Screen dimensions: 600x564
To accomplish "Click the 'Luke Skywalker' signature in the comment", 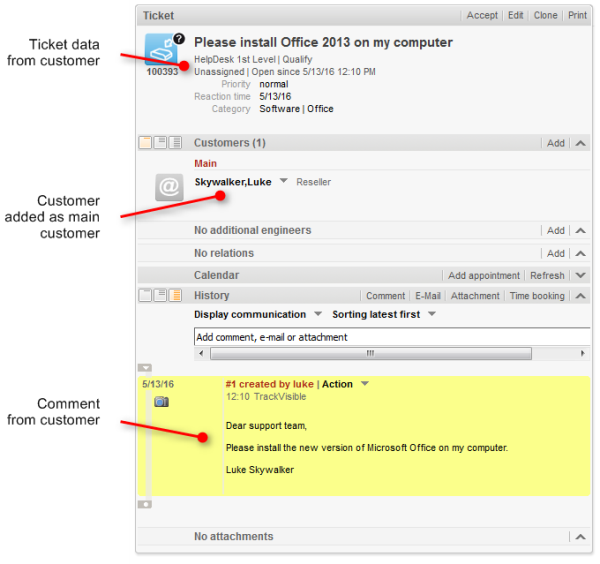I will click(260, 469).
